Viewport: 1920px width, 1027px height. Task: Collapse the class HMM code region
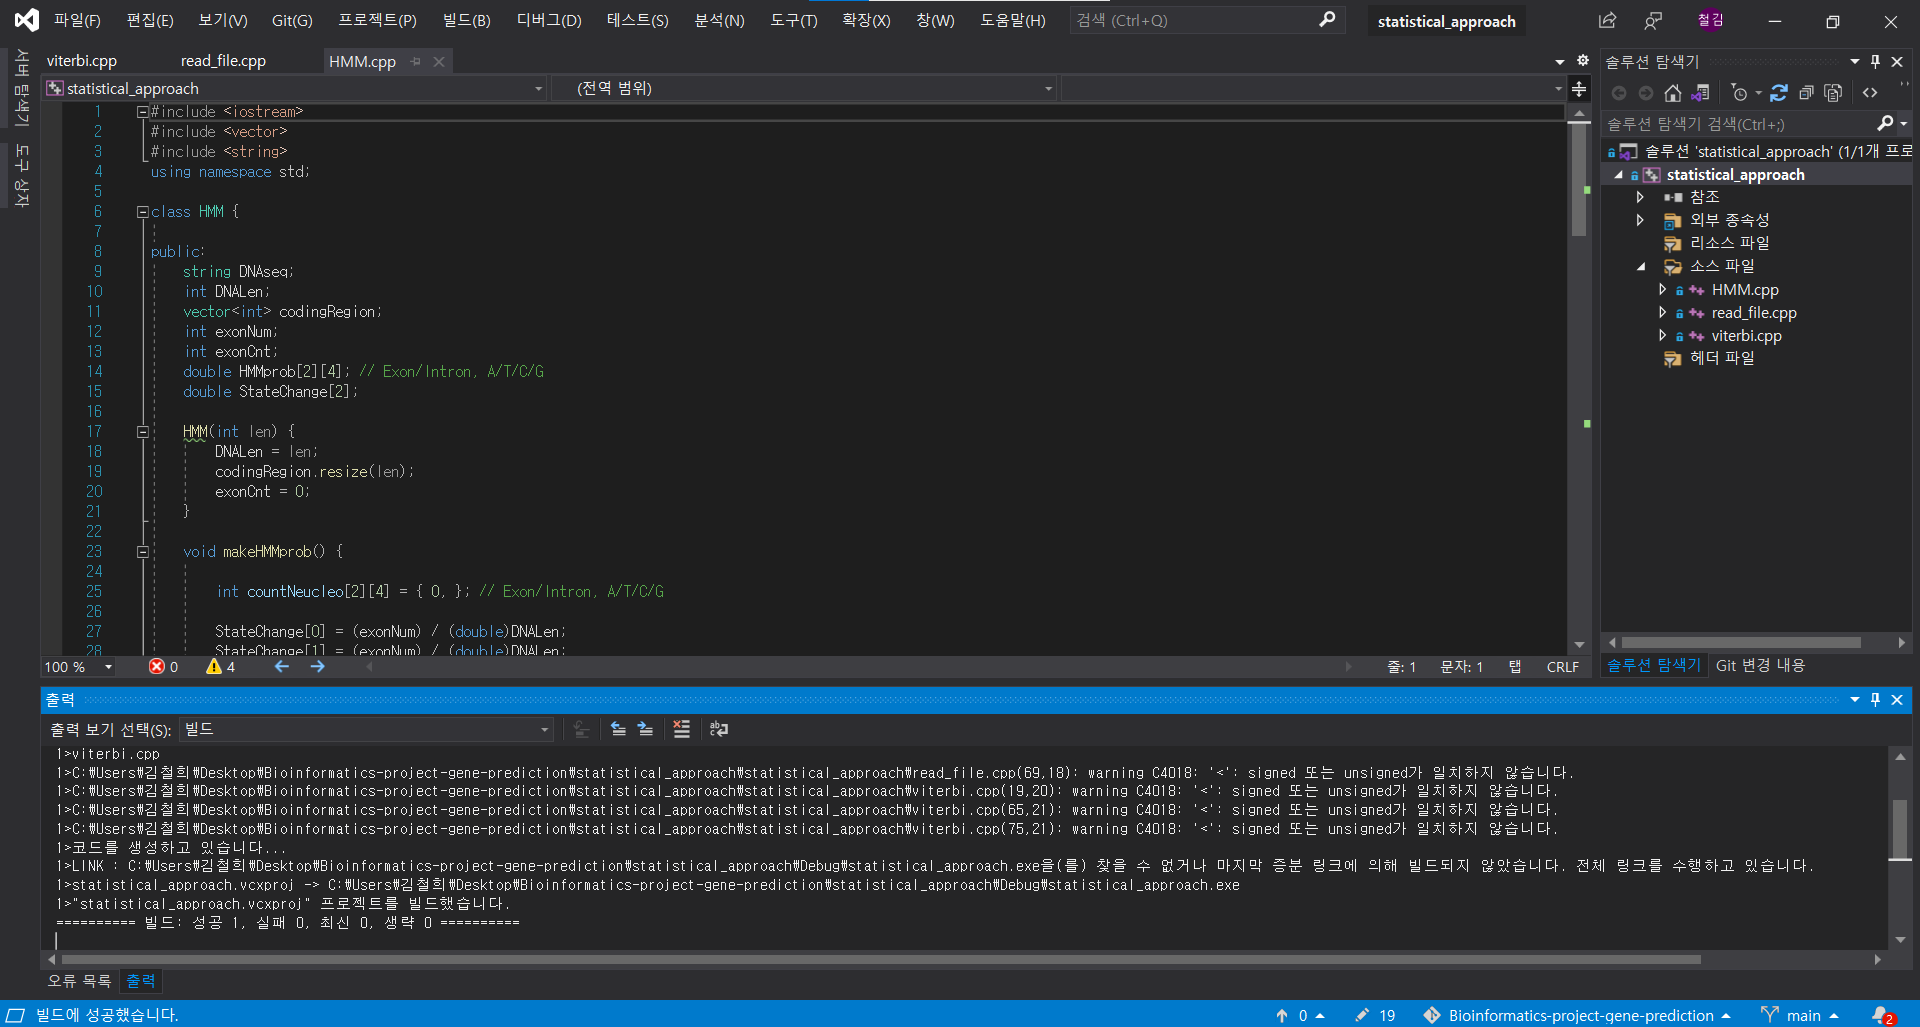click(142, 211)
